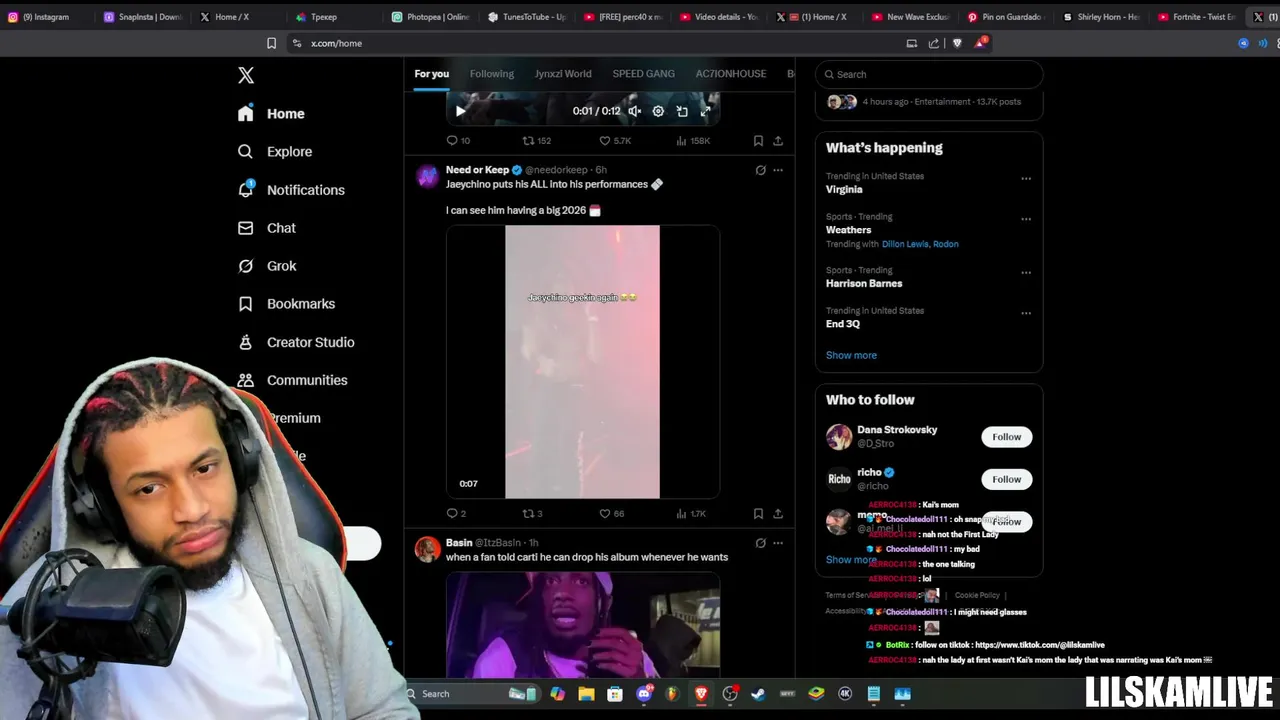The height and width of the screenshot is (720, 1280).
Task: Repost the Need or Keep post
Action: 533,514
